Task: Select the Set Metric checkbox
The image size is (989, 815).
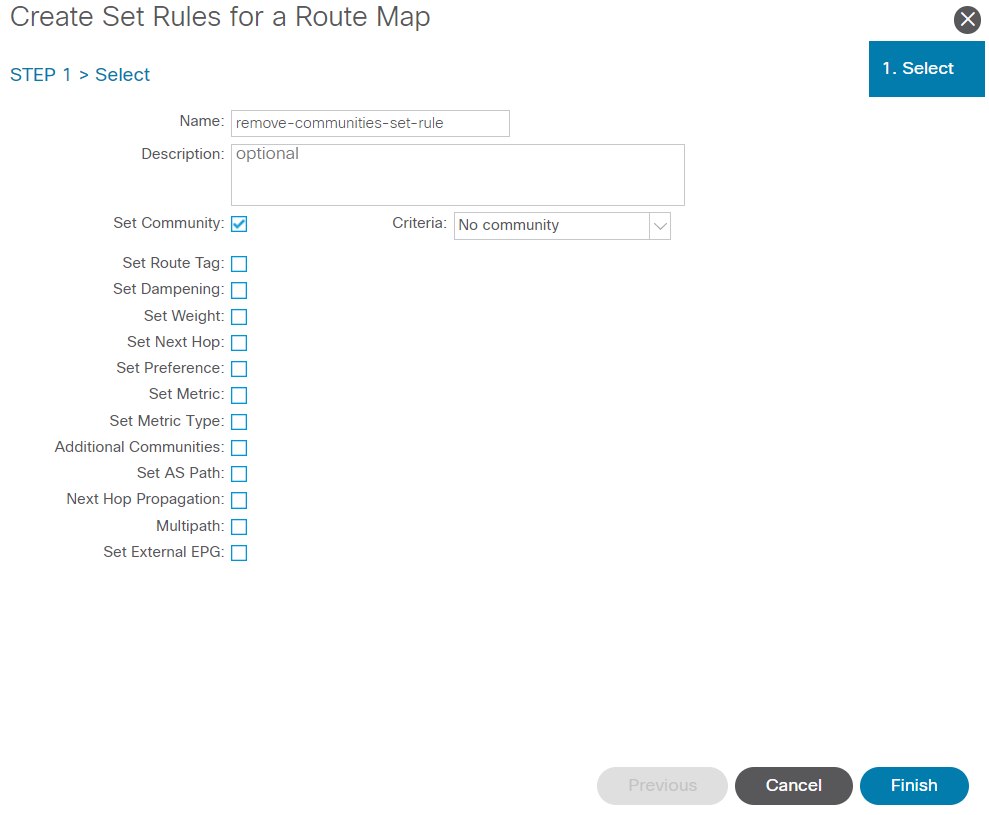Action: coord(239,395)
